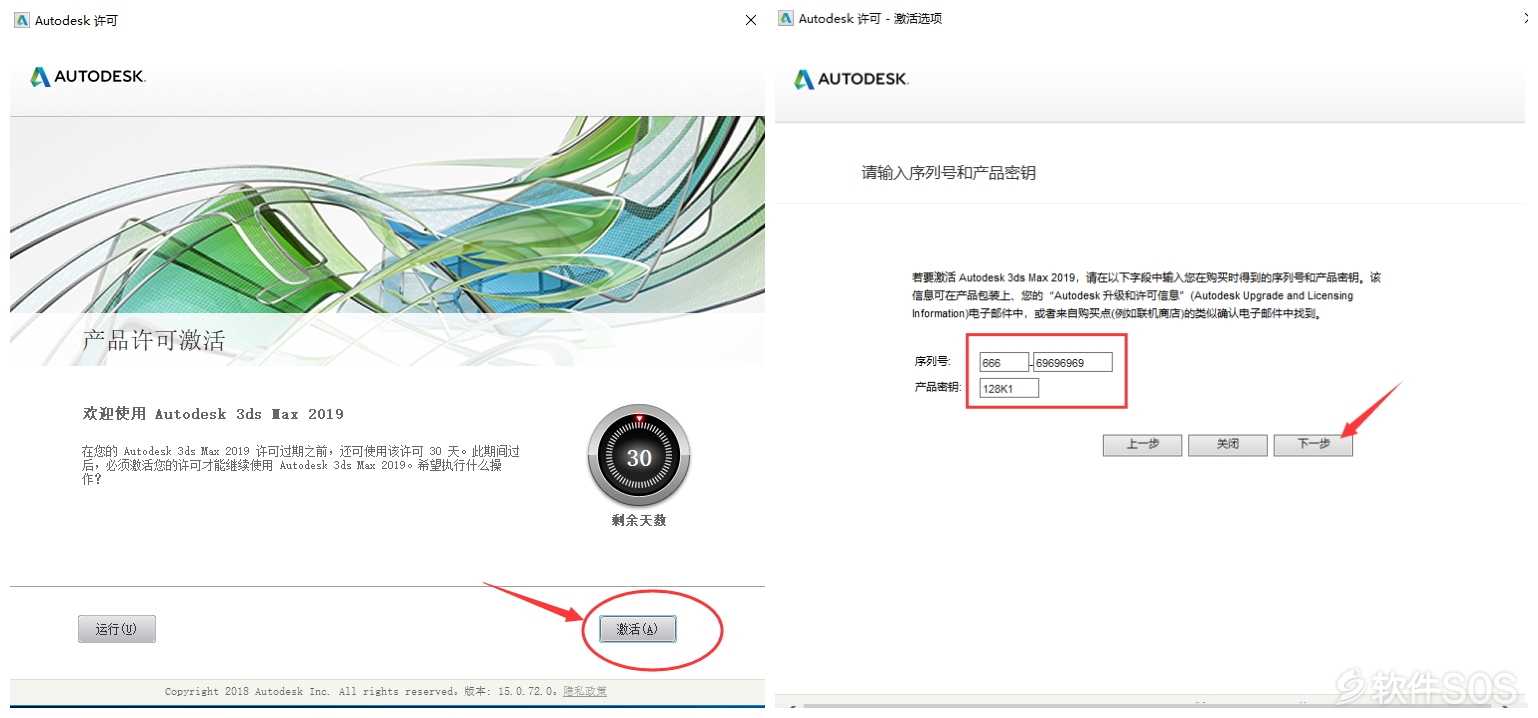The image size is (1538, 718).
Task: Click the Autodesk logo in activation options window
Action: pos(851,79)
